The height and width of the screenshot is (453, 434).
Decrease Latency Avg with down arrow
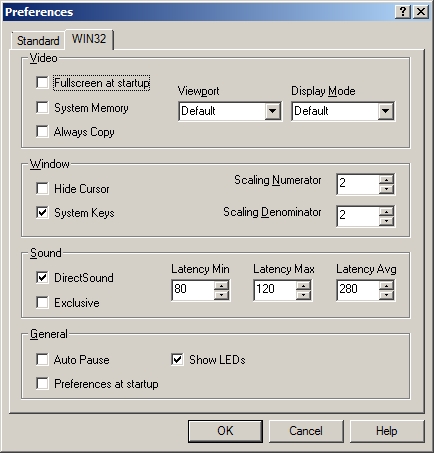(386, 295)
